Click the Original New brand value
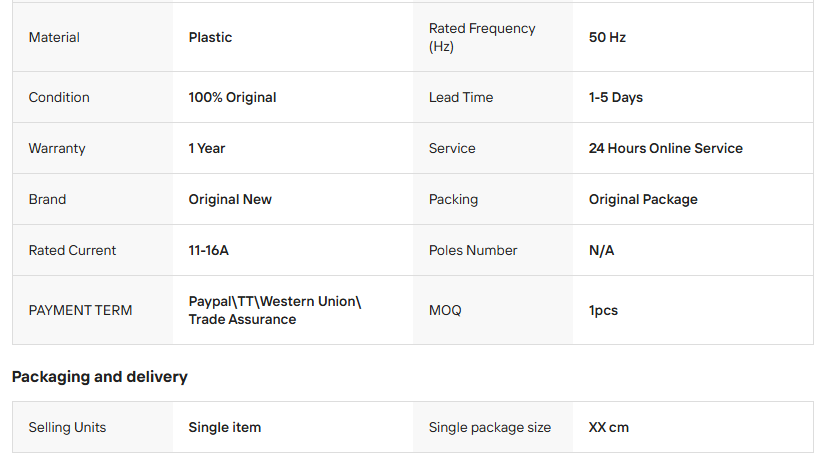 (x=230, y=199)
